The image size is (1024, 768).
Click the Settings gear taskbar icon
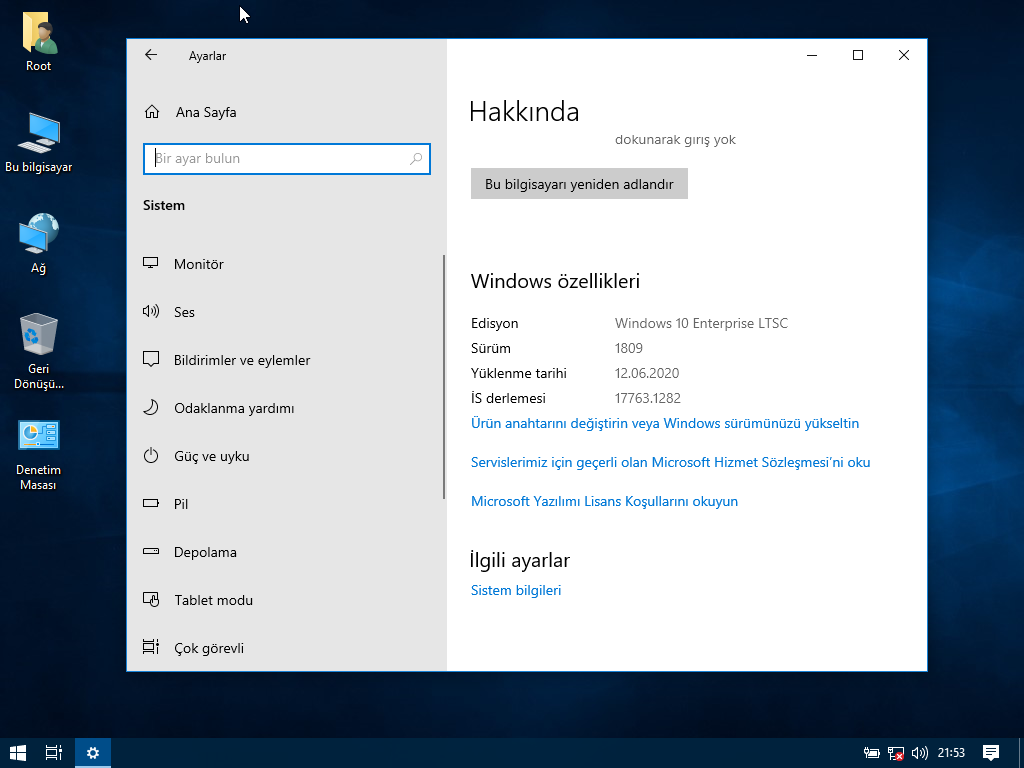pos(93,753)
